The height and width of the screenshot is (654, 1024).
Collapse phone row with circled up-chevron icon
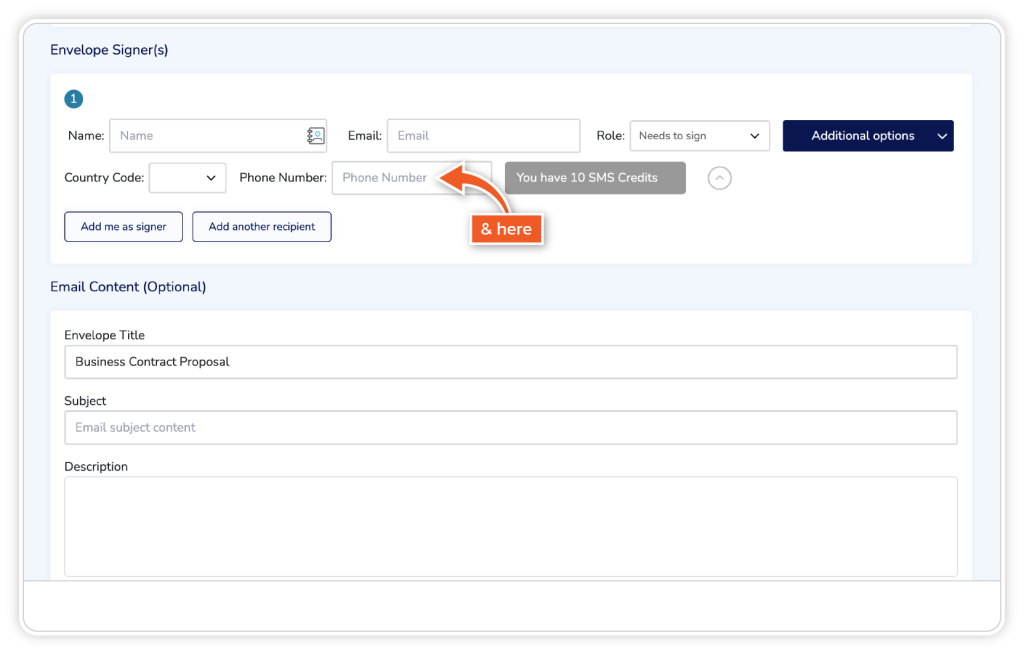719,178
